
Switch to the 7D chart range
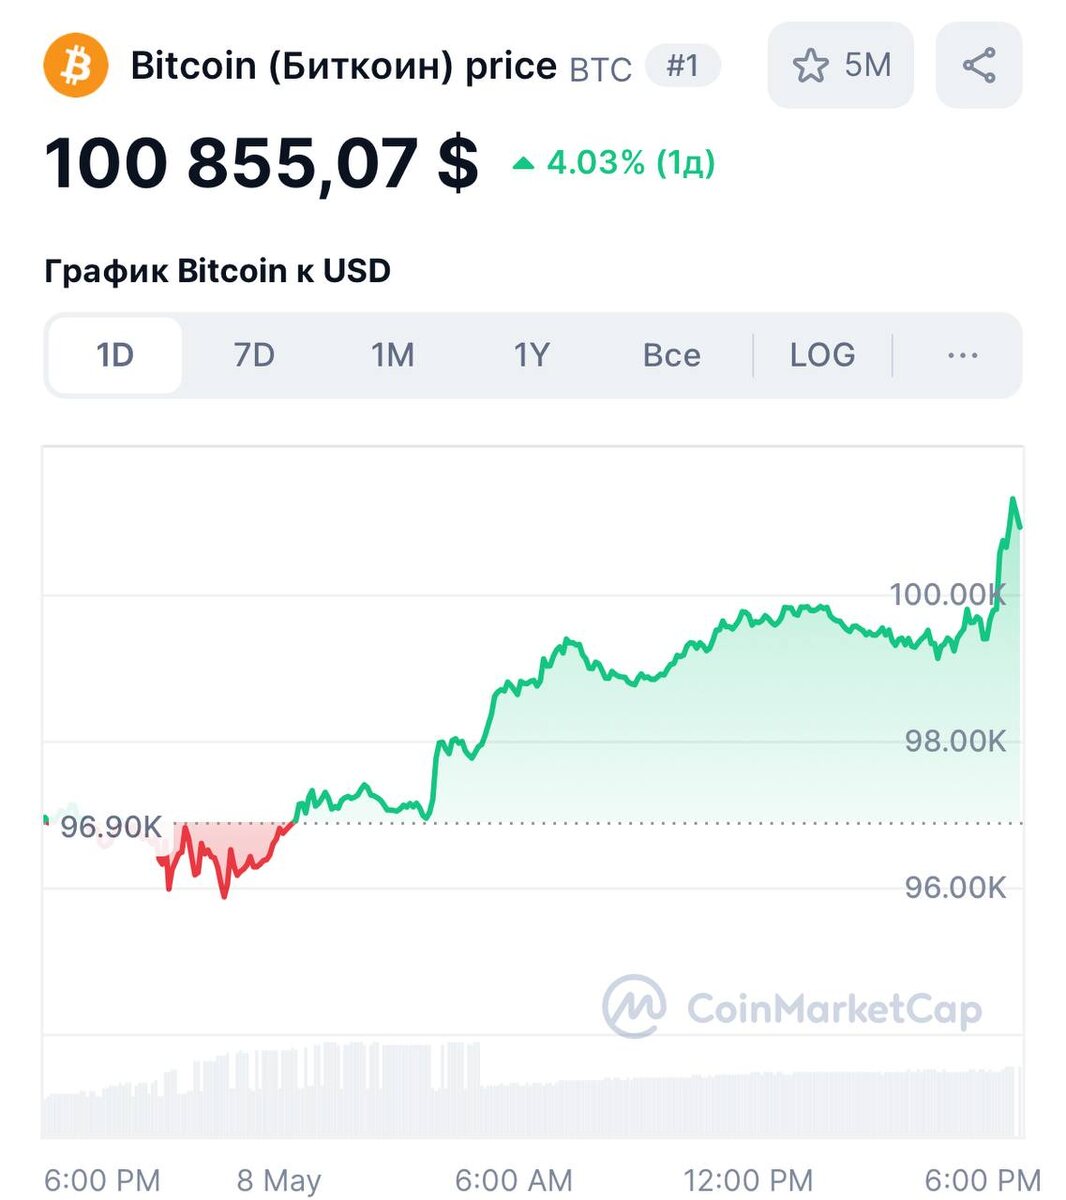coord(254,355)
